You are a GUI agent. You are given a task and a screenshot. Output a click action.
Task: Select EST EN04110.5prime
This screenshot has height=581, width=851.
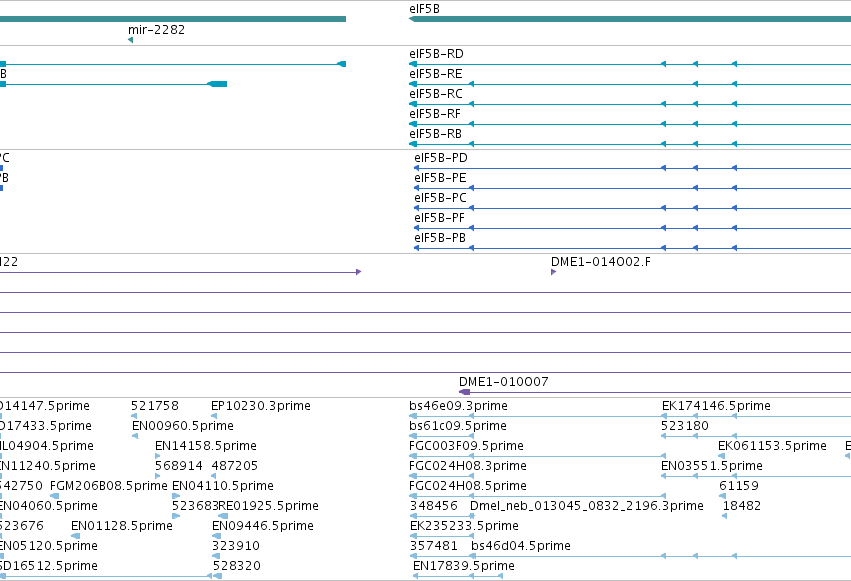pos(223,486)
